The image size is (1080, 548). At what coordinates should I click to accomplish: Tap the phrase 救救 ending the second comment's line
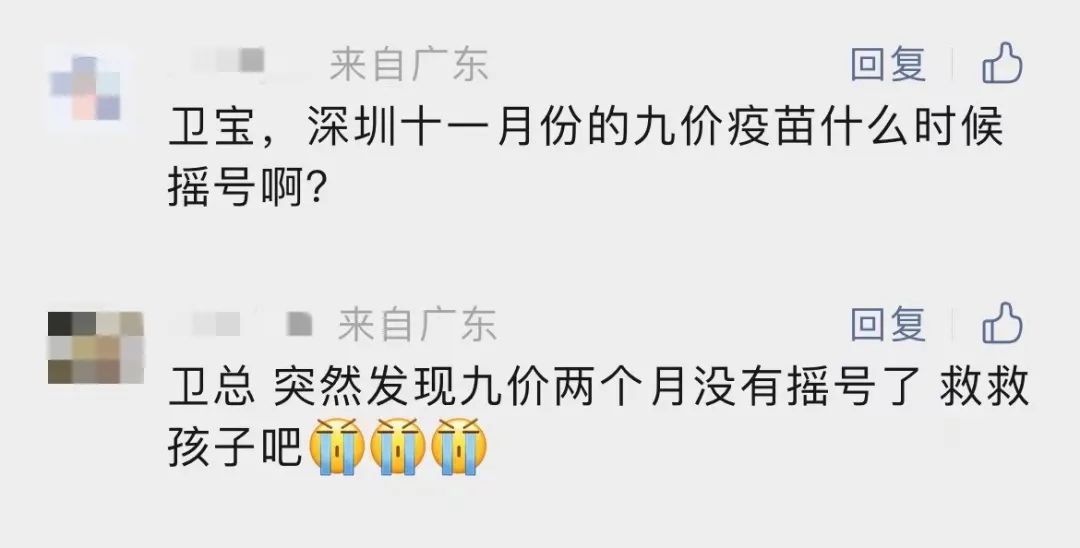[x=984, y=387]
